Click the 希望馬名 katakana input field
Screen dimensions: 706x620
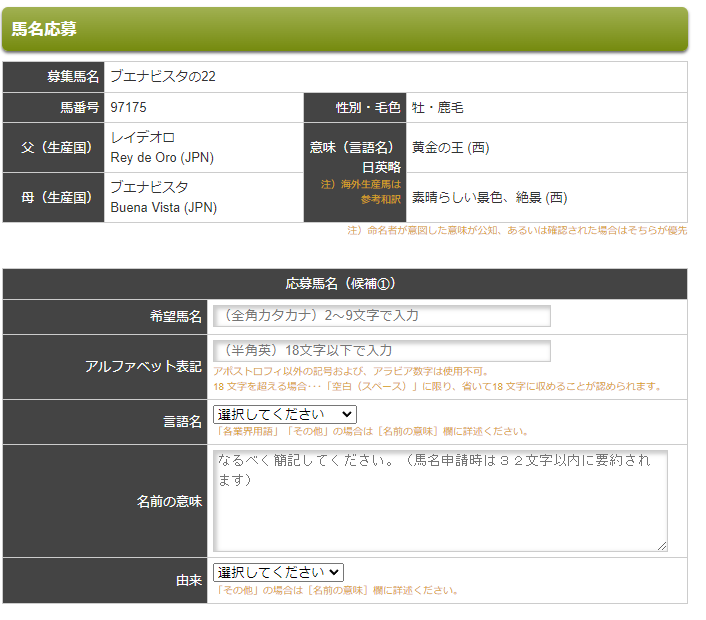(x=381, y=316)
